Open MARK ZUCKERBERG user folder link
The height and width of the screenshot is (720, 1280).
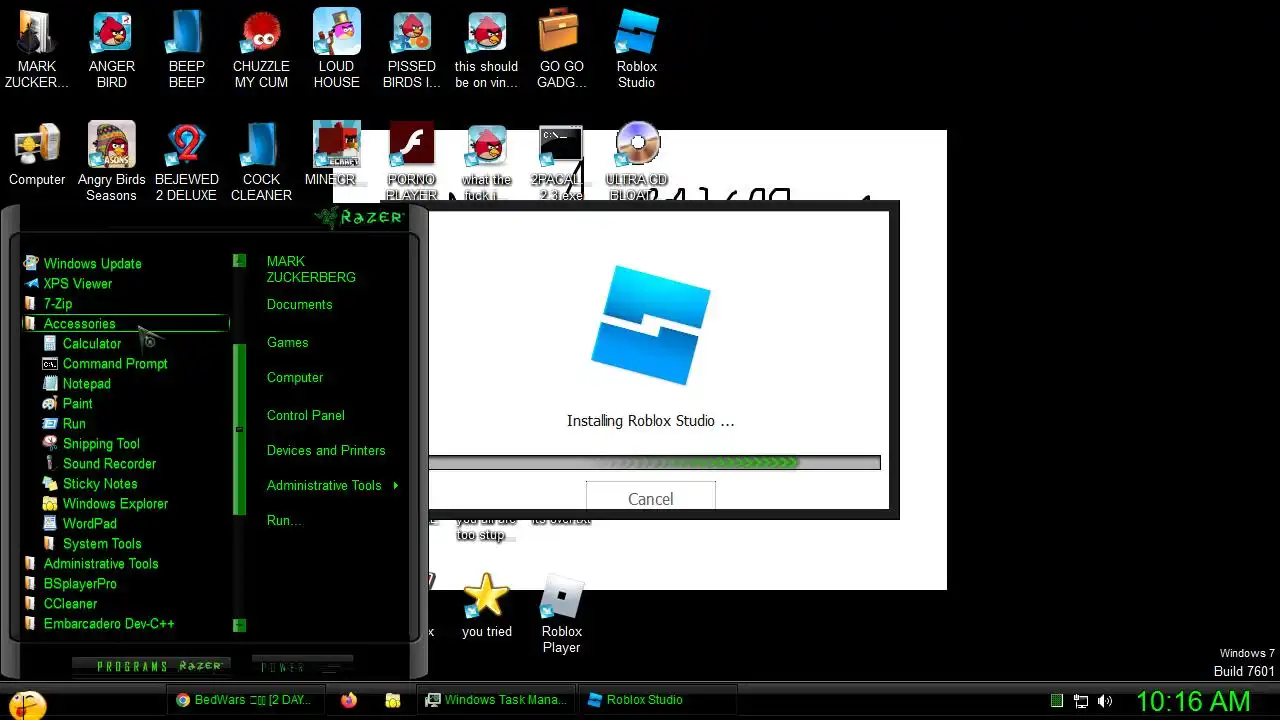[x=311, y=269]
